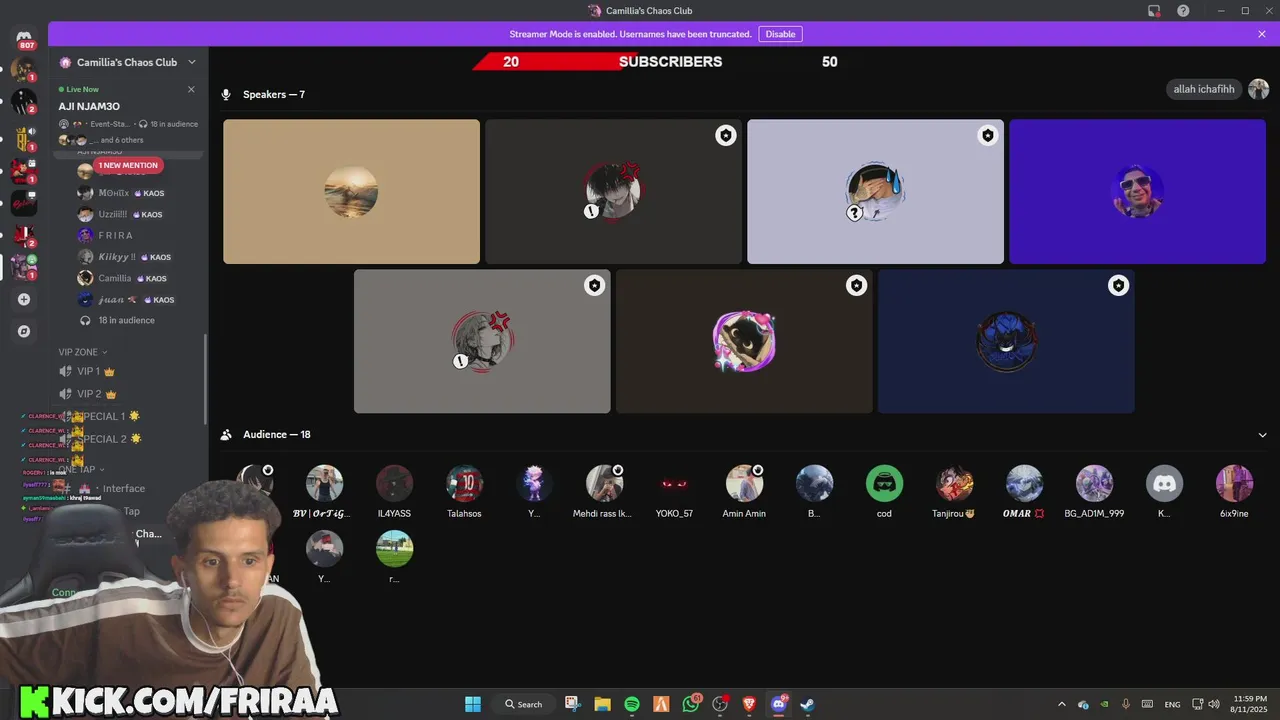Open the lavender tile with the facepalm avatar
Image resolution: width=1280 pixels, height=720 pixels.
pos(875,192)
